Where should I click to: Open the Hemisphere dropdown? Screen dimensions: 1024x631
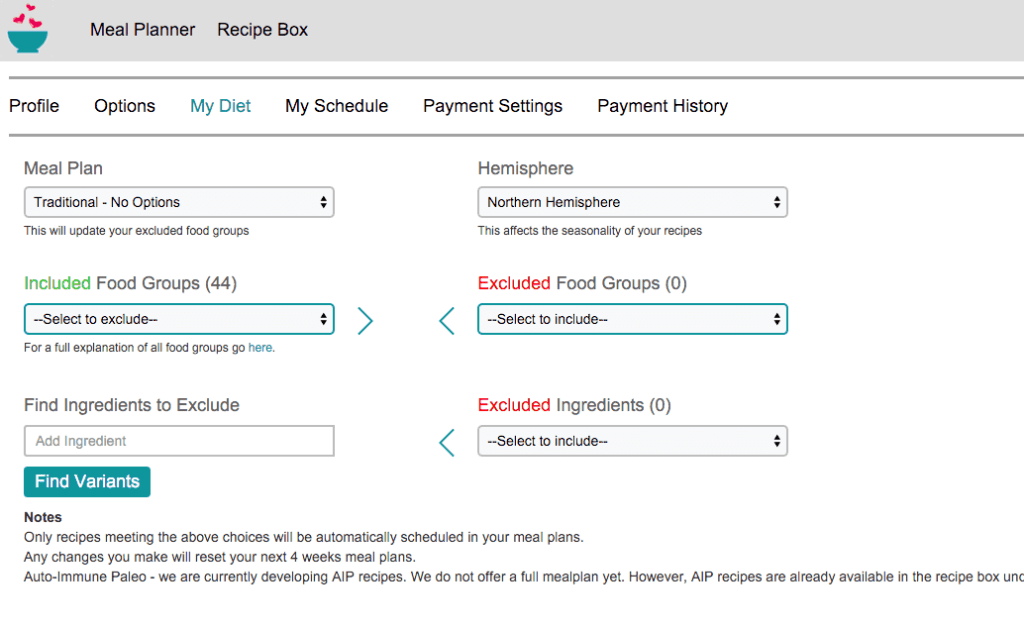tap(632, 201)
